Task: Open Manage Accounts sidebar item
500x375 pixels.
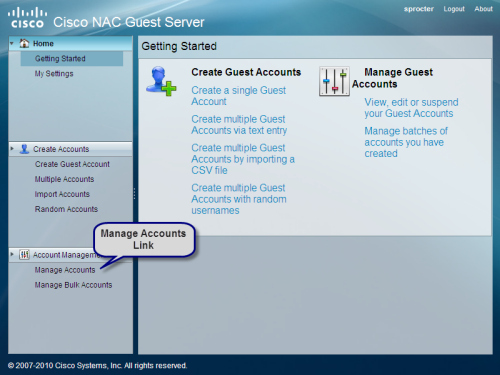Action: [x=65, y=270]
